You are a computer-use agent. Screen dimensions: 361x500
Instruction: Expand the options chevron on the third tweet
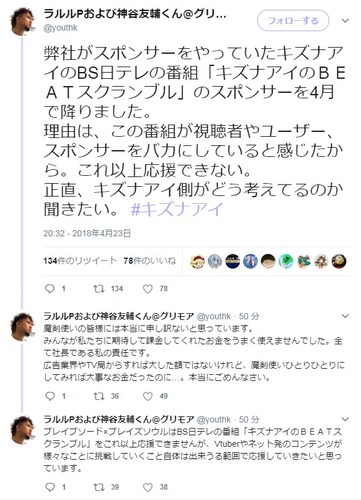[x=345, y=419]
